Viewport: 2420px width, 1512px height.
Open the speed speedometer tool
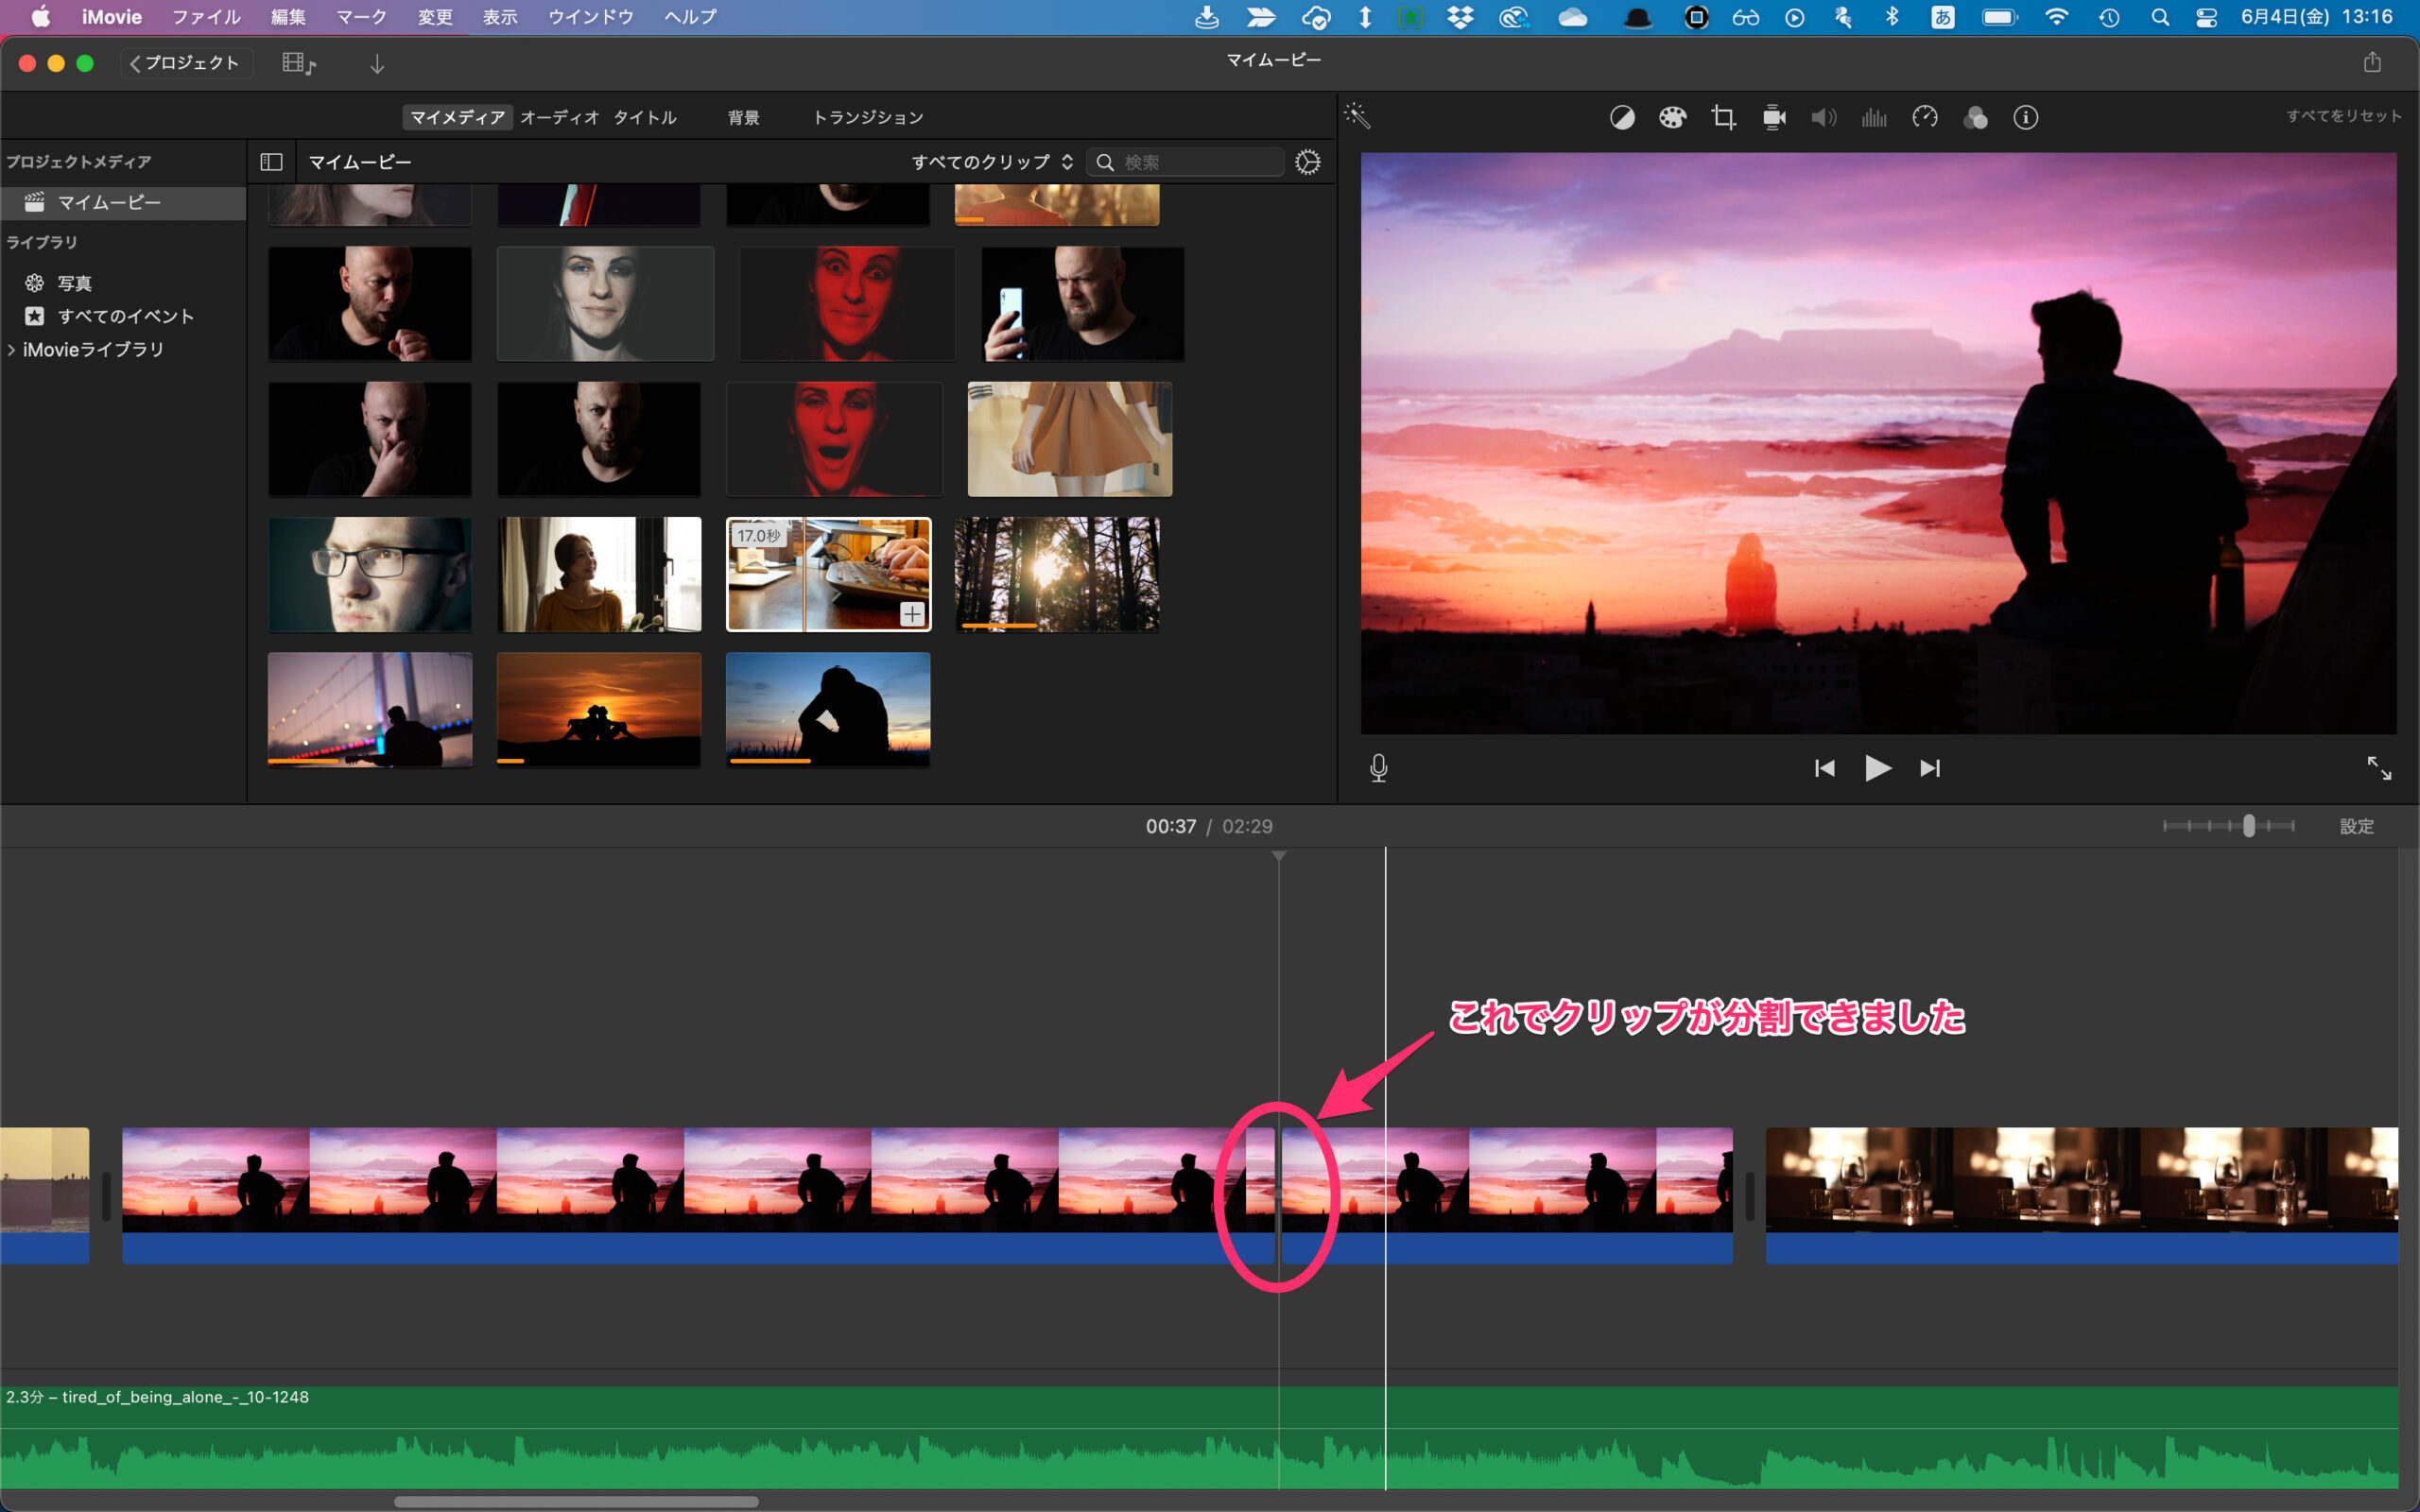[x=1925, y=118]
